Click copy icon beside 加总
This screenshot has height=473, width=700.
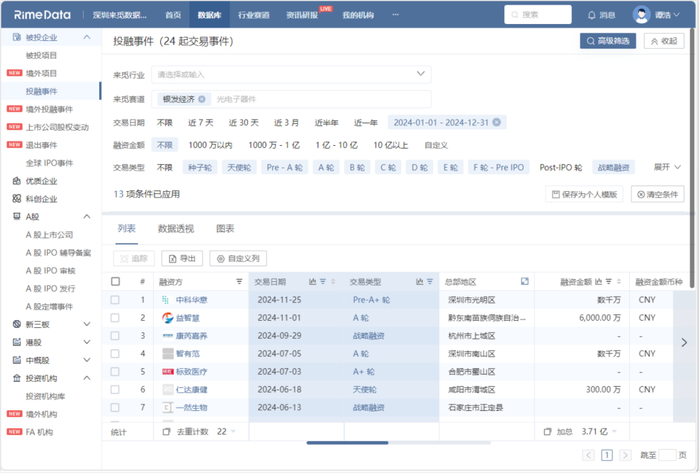[547, 432]
